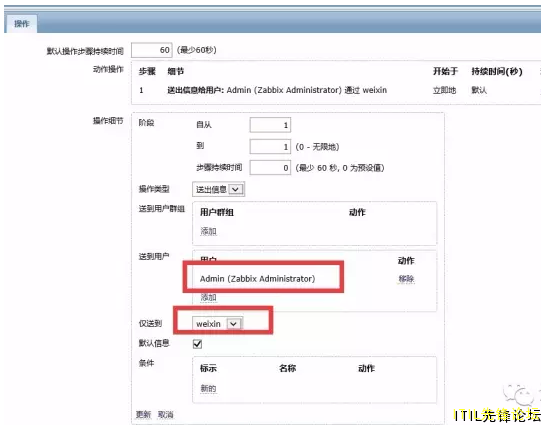Screen dimensions: 541x426
Task: Select Admin (Zabbix Administrator) user entry
Action: (257, 279)
